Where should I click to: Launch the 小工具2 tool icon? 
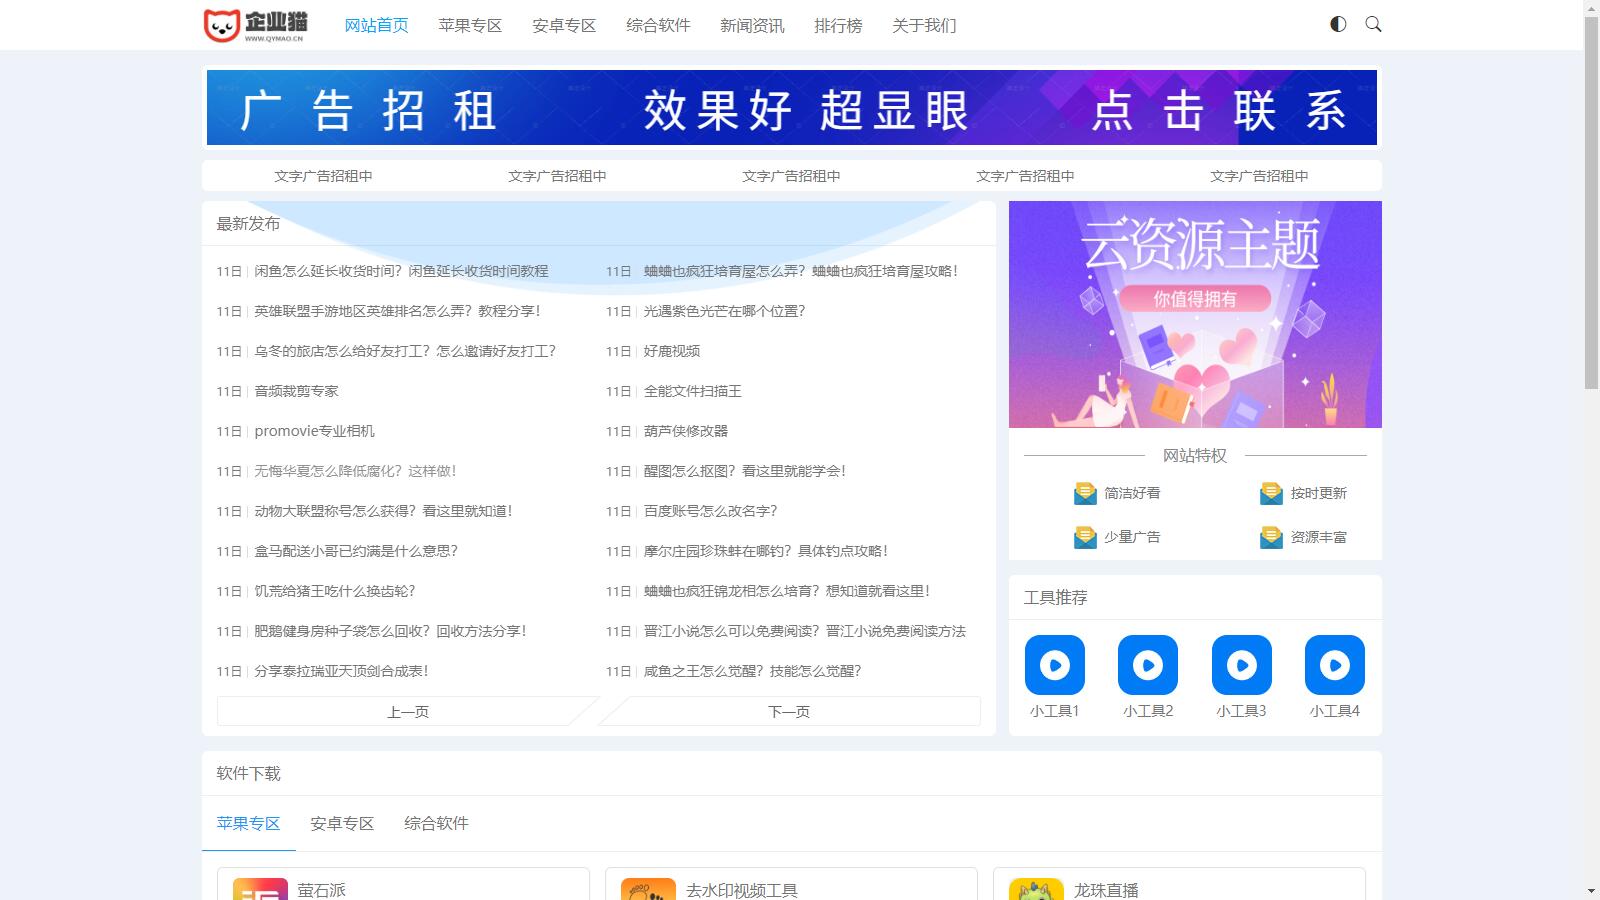tap(1148, 665)
